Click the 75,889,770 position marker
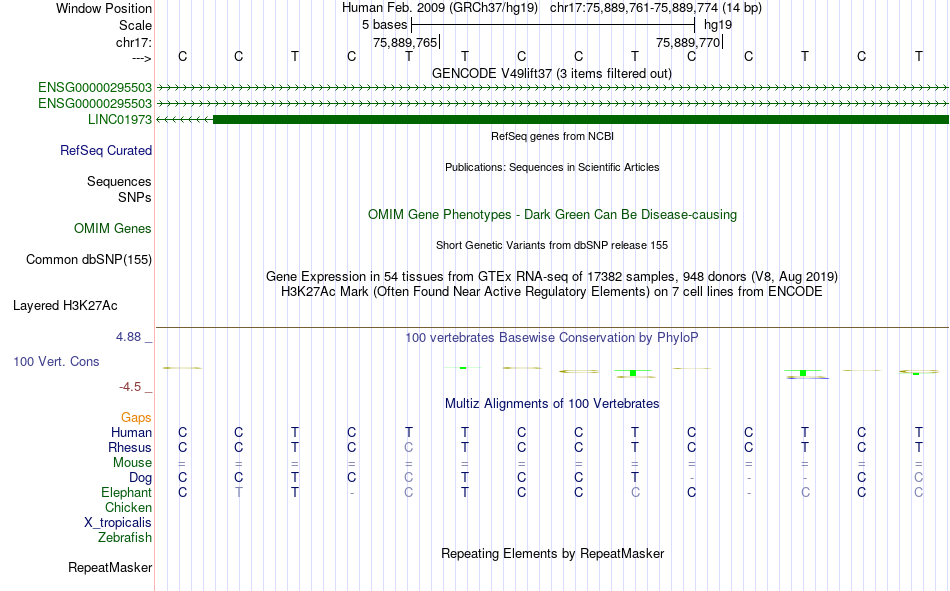 pyautogui.click(x=688, y=42)
